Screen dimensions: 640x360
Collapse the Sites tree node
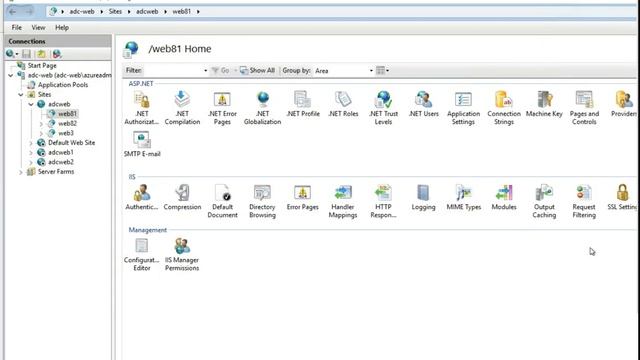click(x=21, y=95)
